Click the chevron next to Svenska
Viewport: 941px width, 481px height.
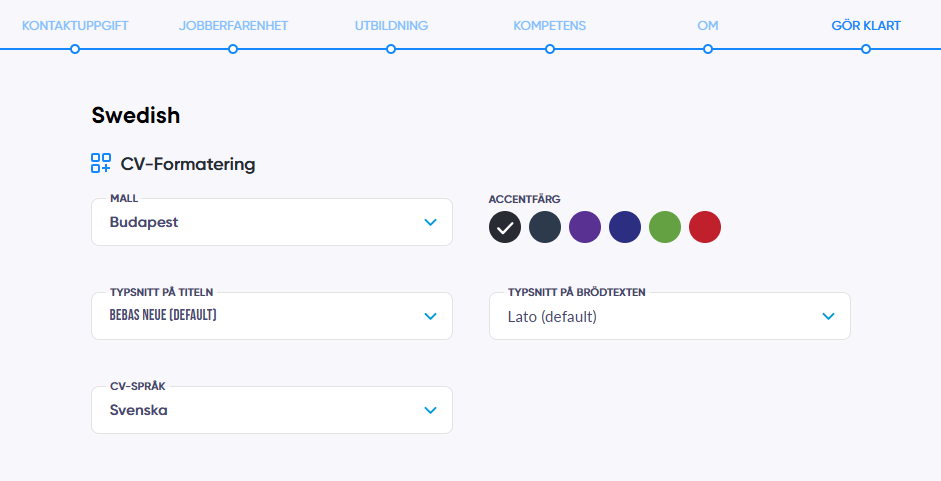click(x=430, y=410)
